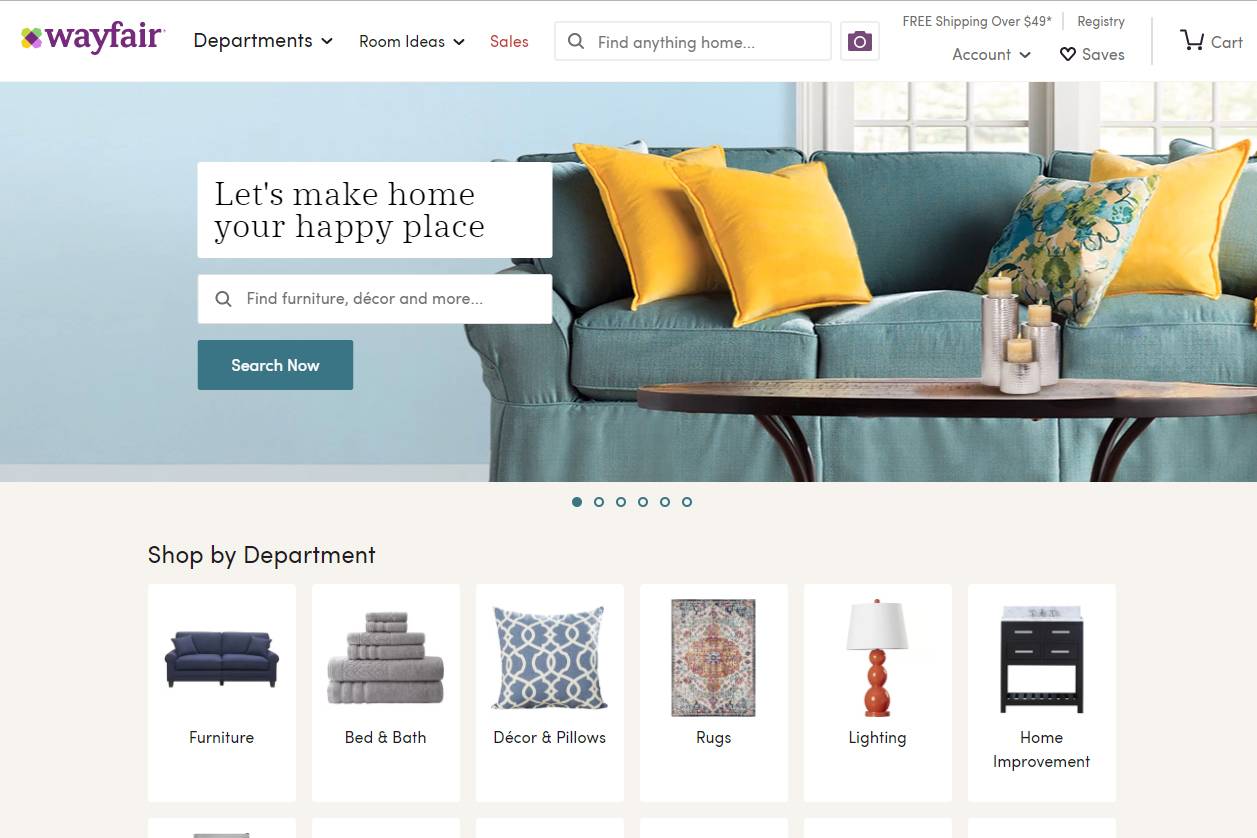Open the camera image search icon
Image resolution: width=1257 pixels, height=838 pixels.
(860, 42)
